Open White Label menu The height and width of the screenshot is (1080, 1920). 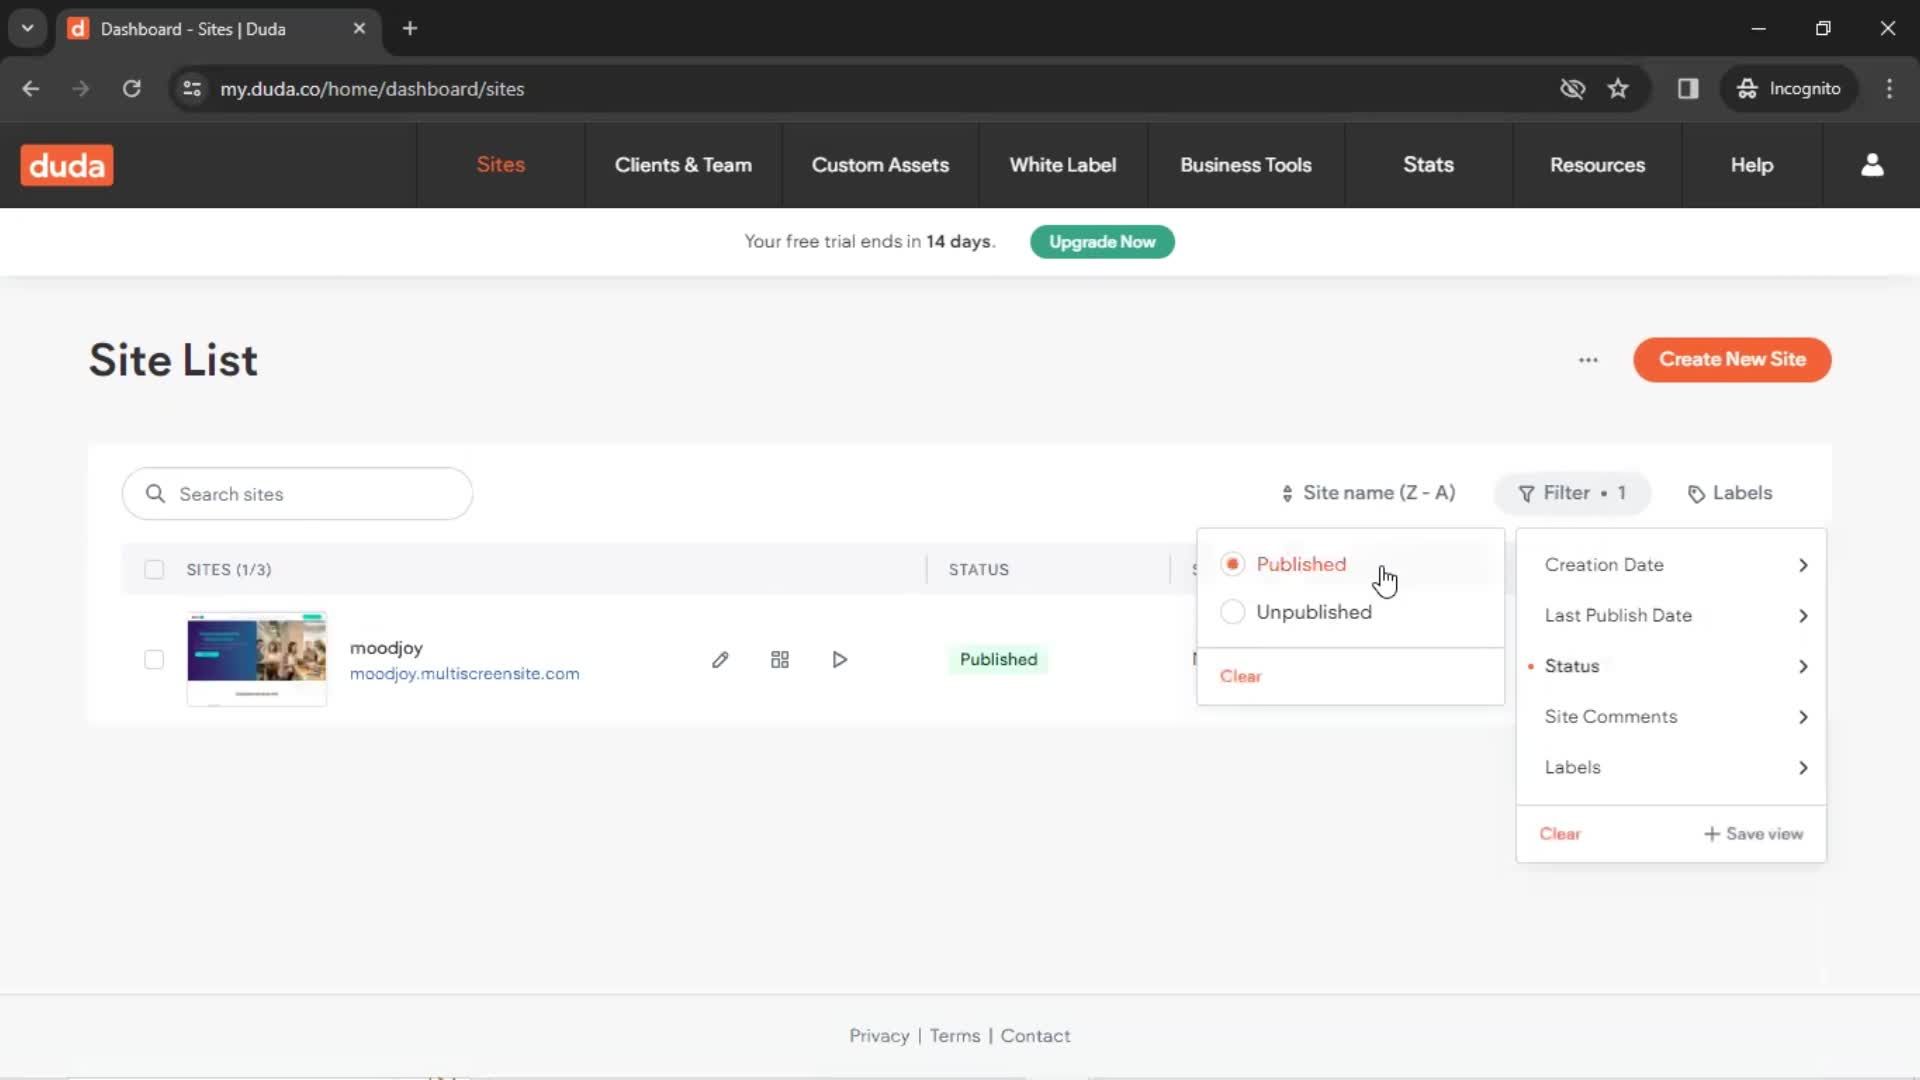(x=1063, y=165)
